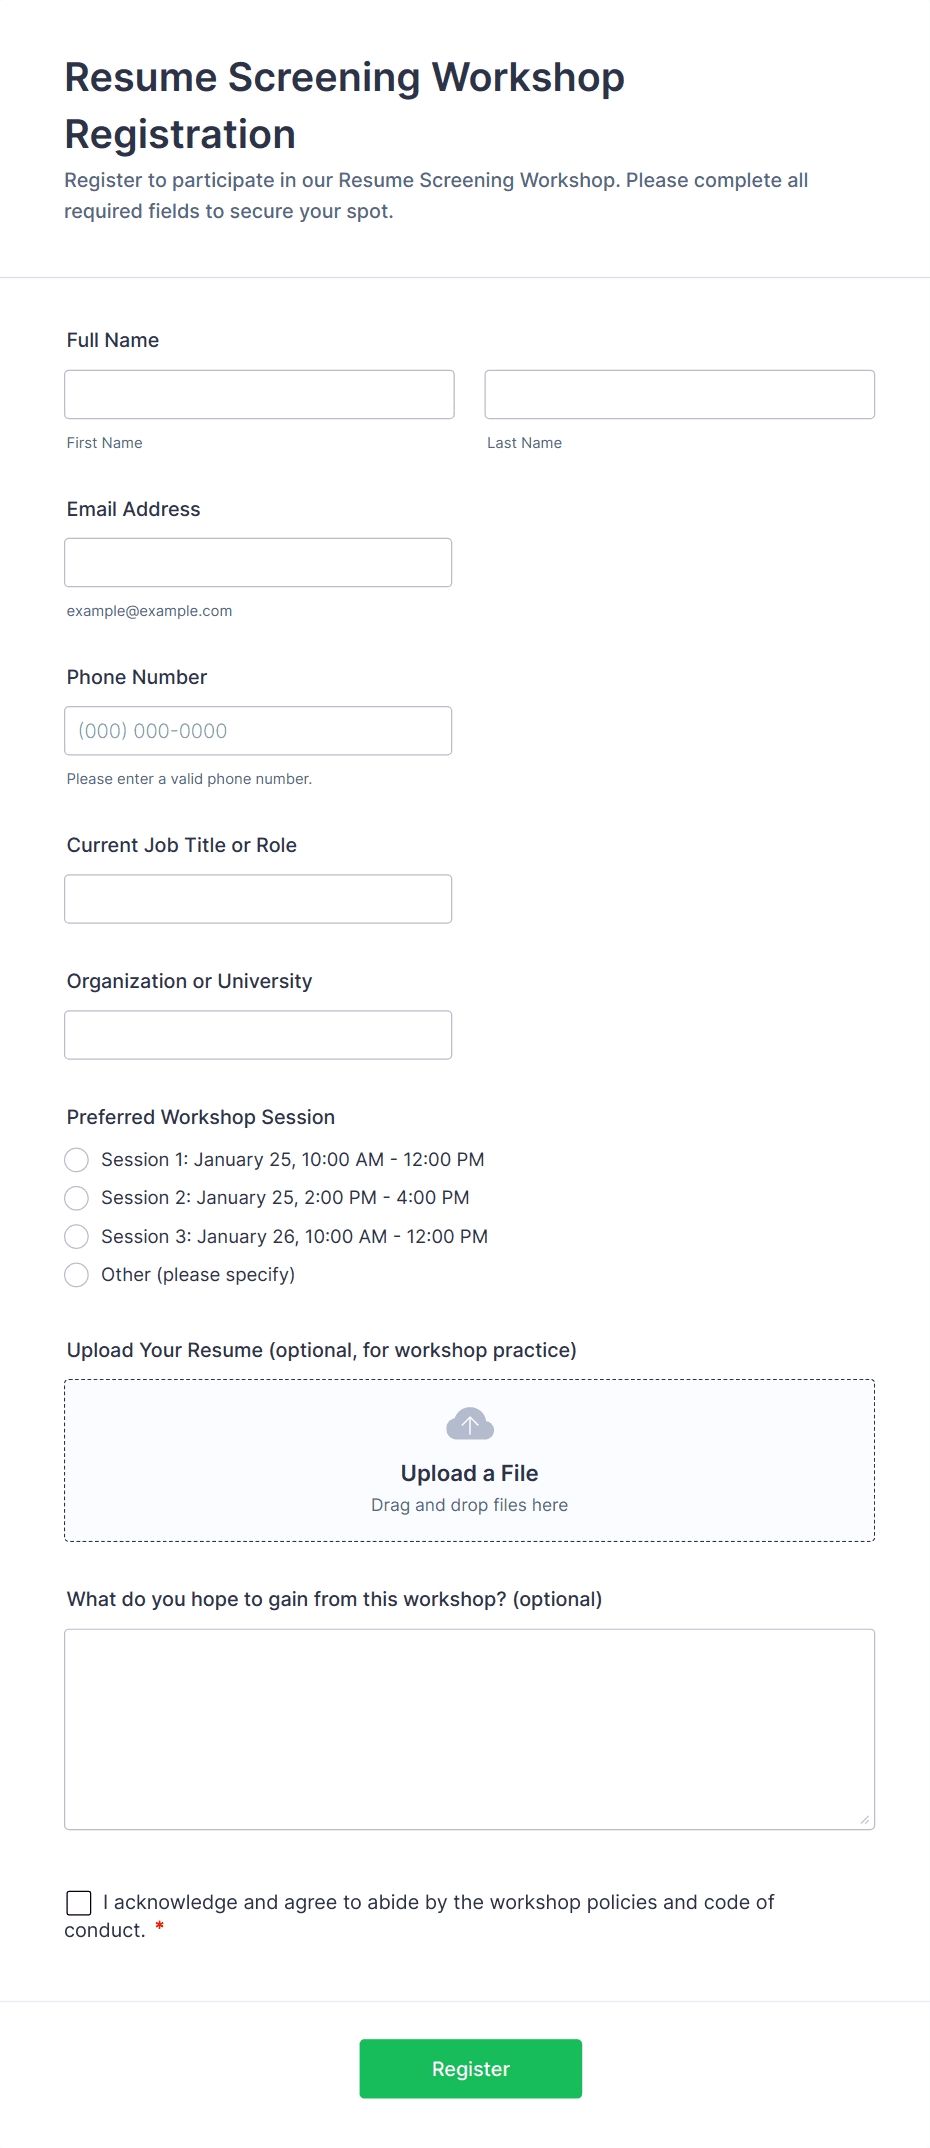
Task: Click the cloud upload icon
Action: 469,1423
